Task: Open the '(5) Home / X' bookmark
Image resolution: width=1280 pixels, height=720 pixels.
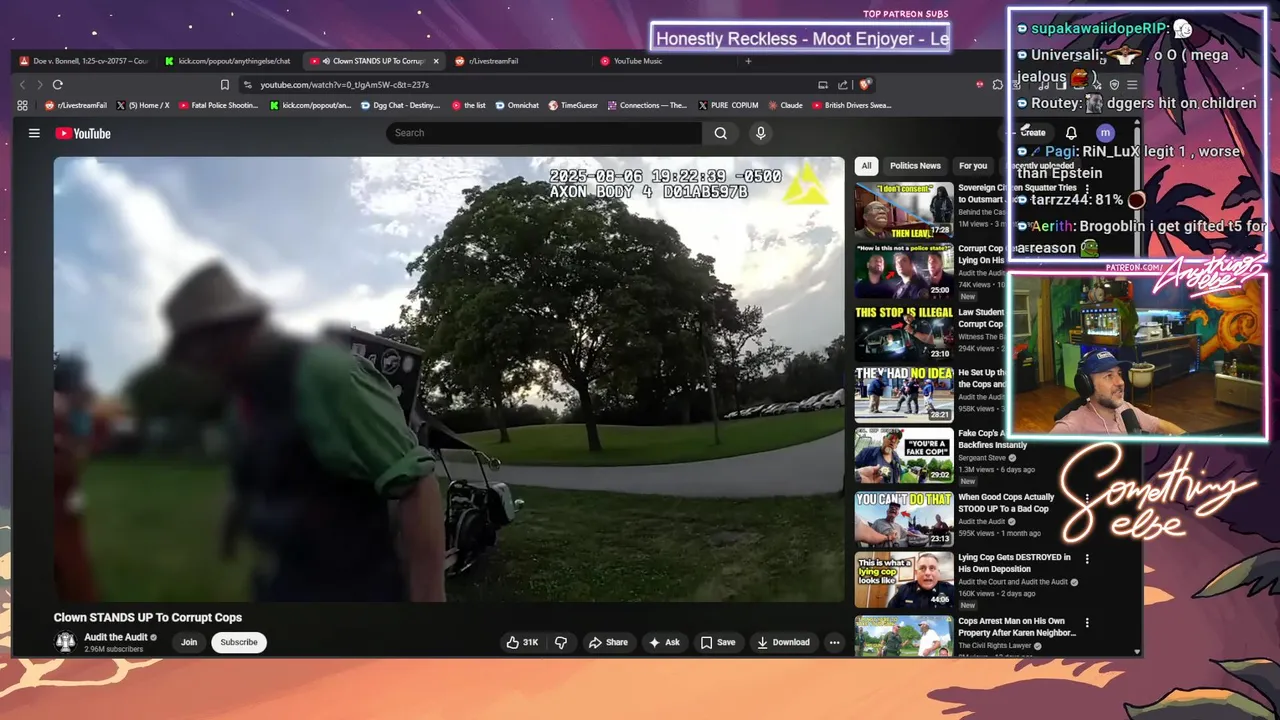Action: point(143,105)
